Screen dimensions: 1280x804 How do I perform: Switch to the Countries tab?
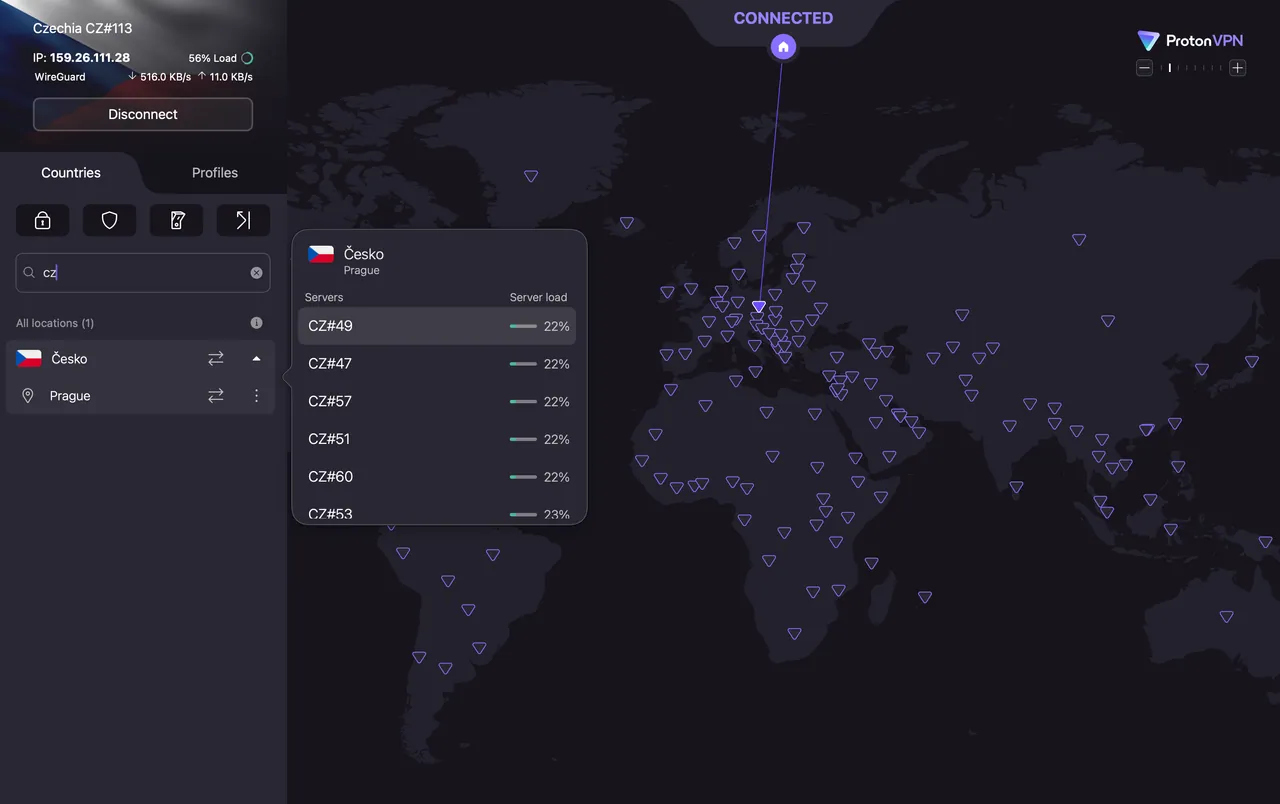pyautogui.click(x=71, y=173)
